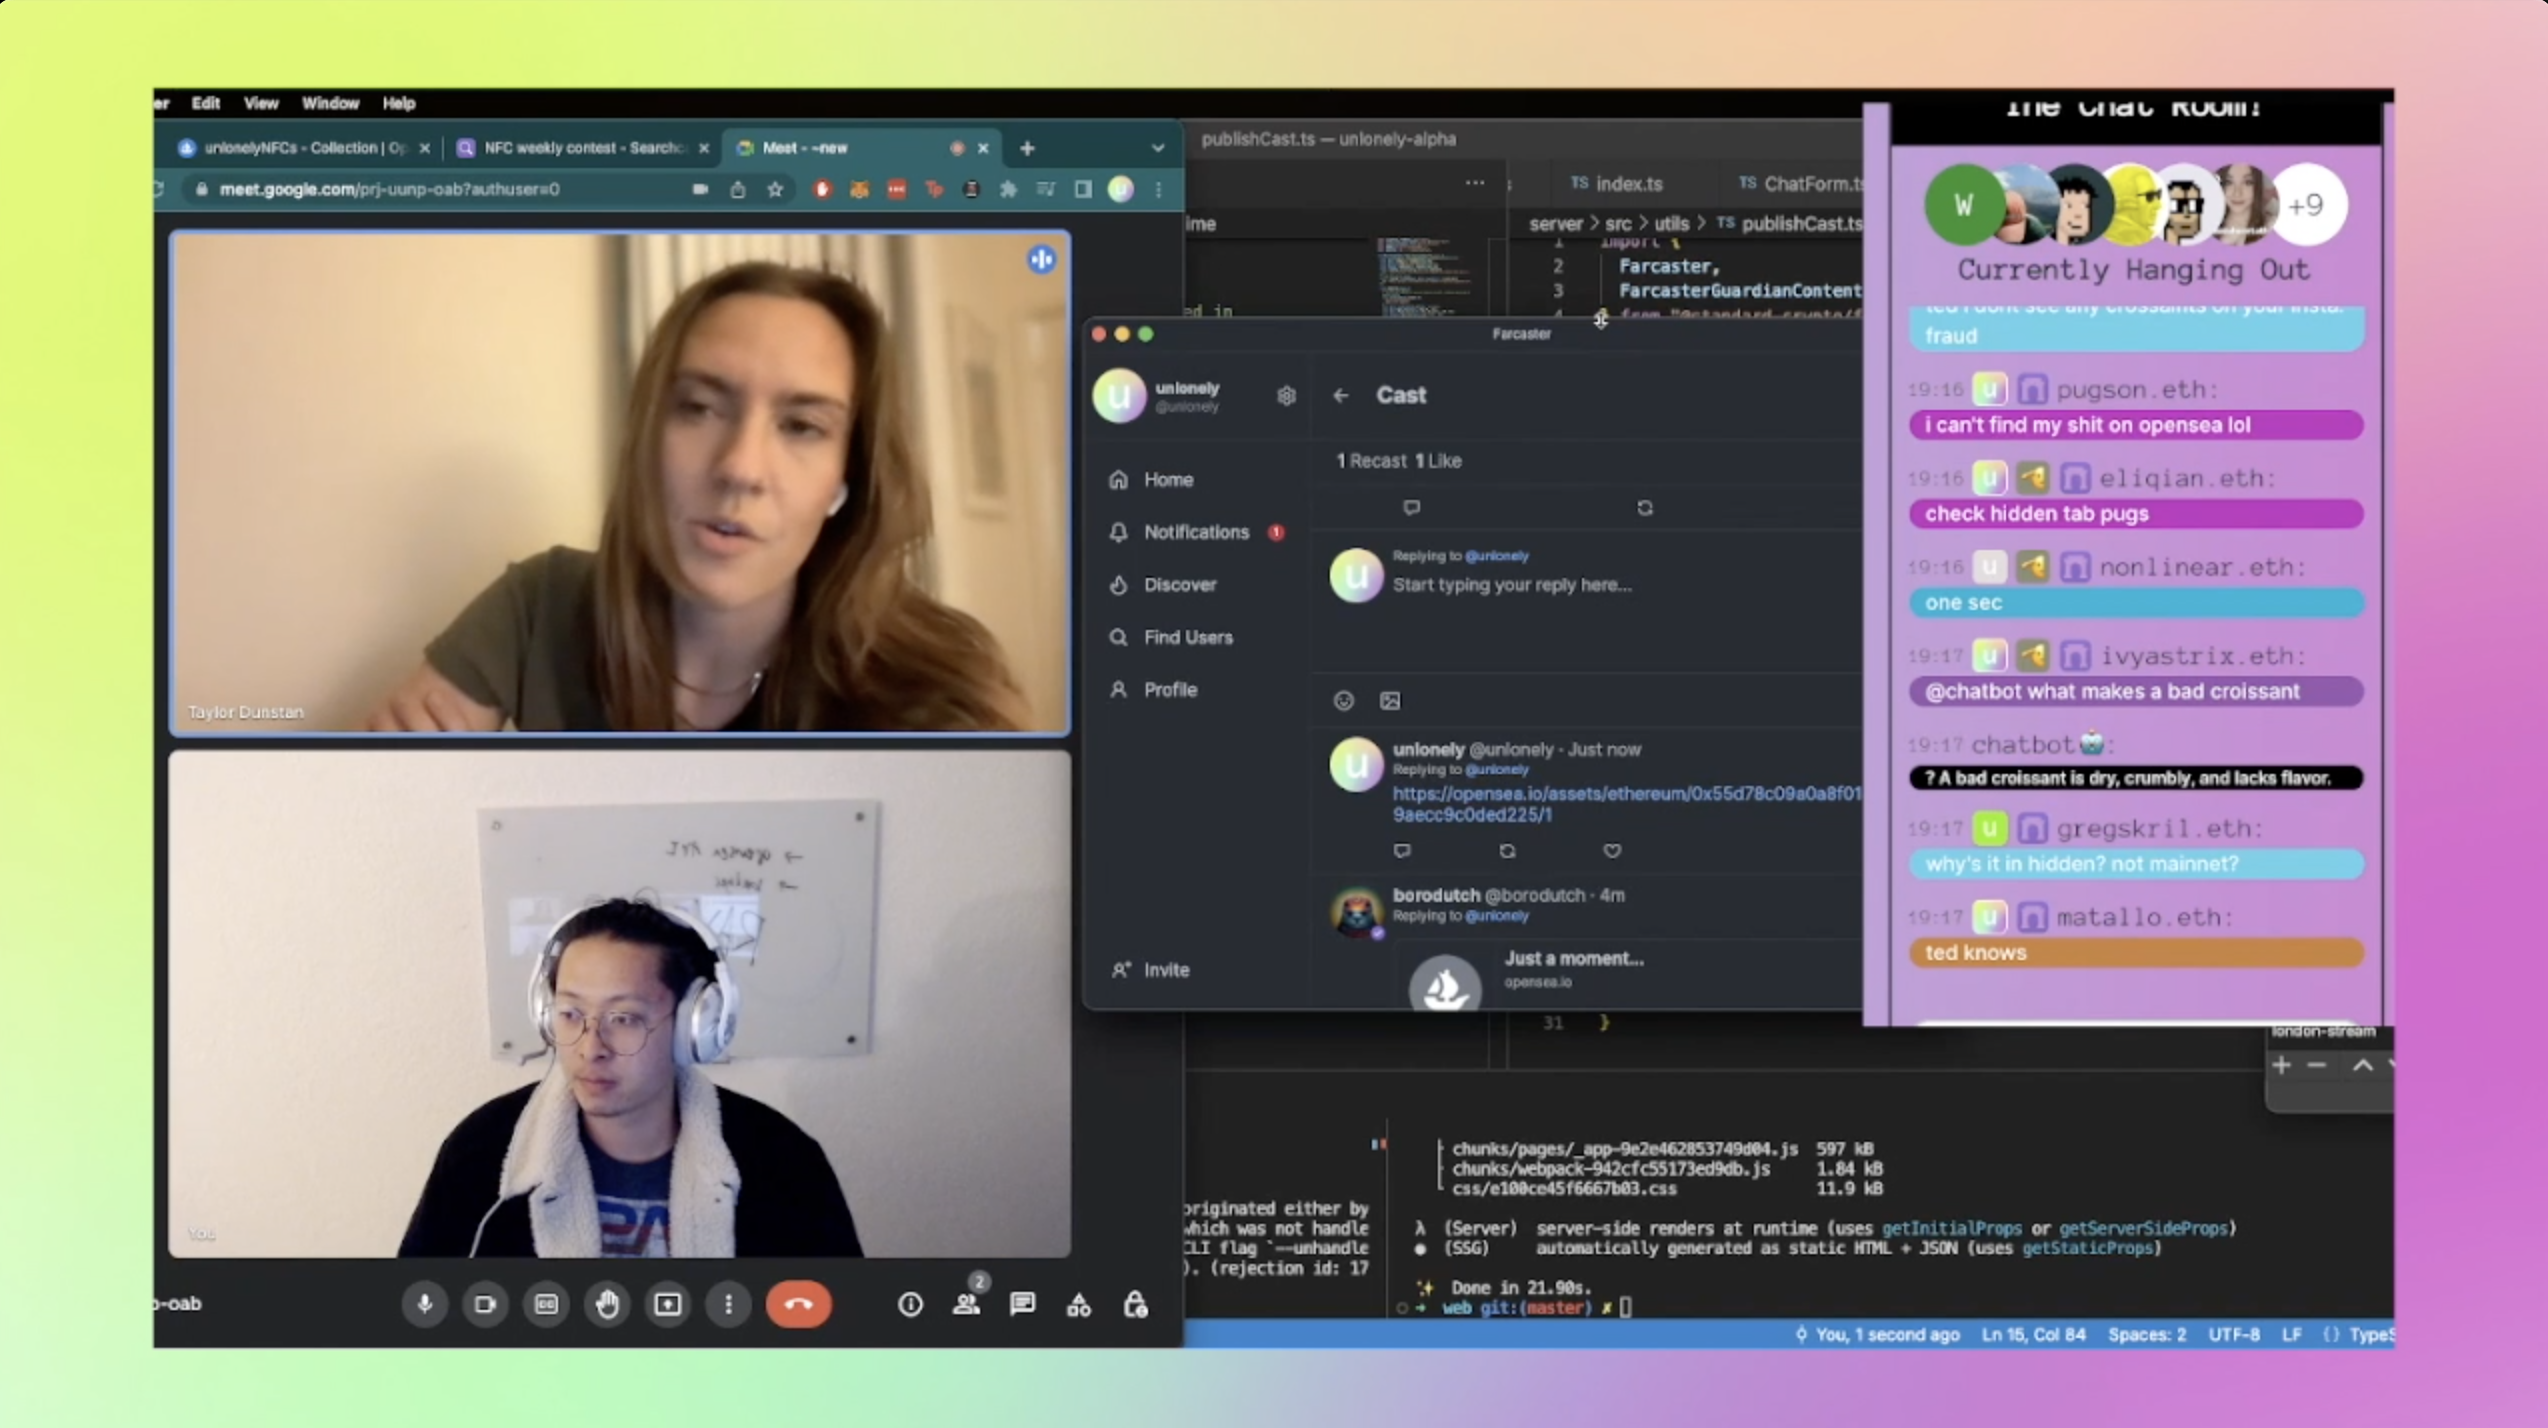Toggle closed captions in Google Meet
The image size is (2548, 1428).
point(546,1304)
